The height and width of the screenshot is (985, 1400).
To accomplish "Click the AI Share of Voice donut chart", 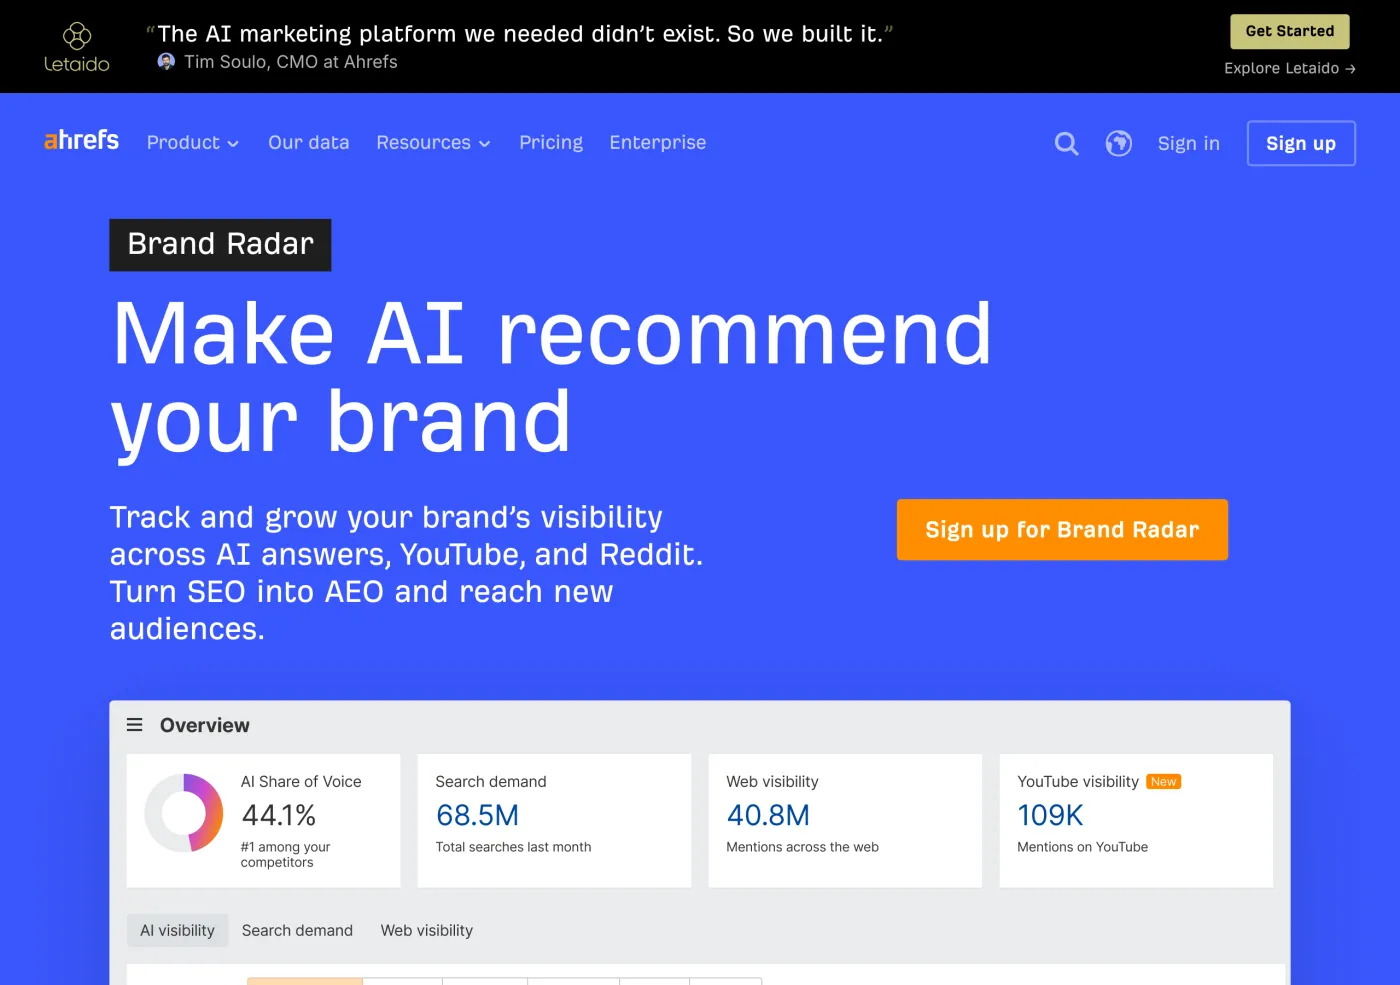I will coord(184,813).
